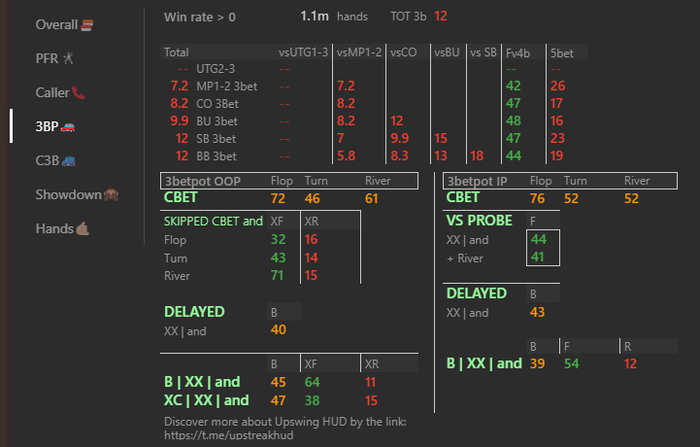Image resolution: width=700 pixels, height=447 pixels.
Task: Click the Total column header
Action: 176,53
